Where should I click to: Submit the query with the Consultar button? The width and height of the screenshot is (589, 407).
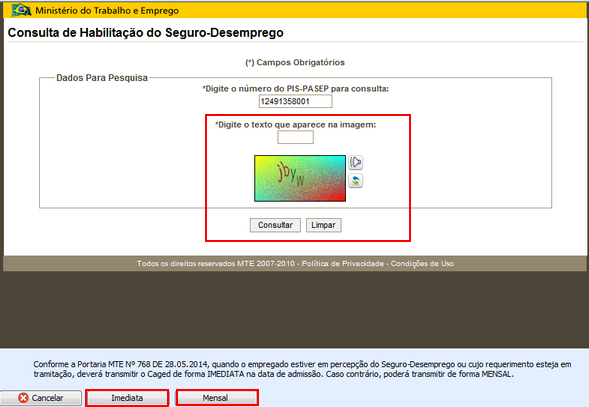[275, 225]
